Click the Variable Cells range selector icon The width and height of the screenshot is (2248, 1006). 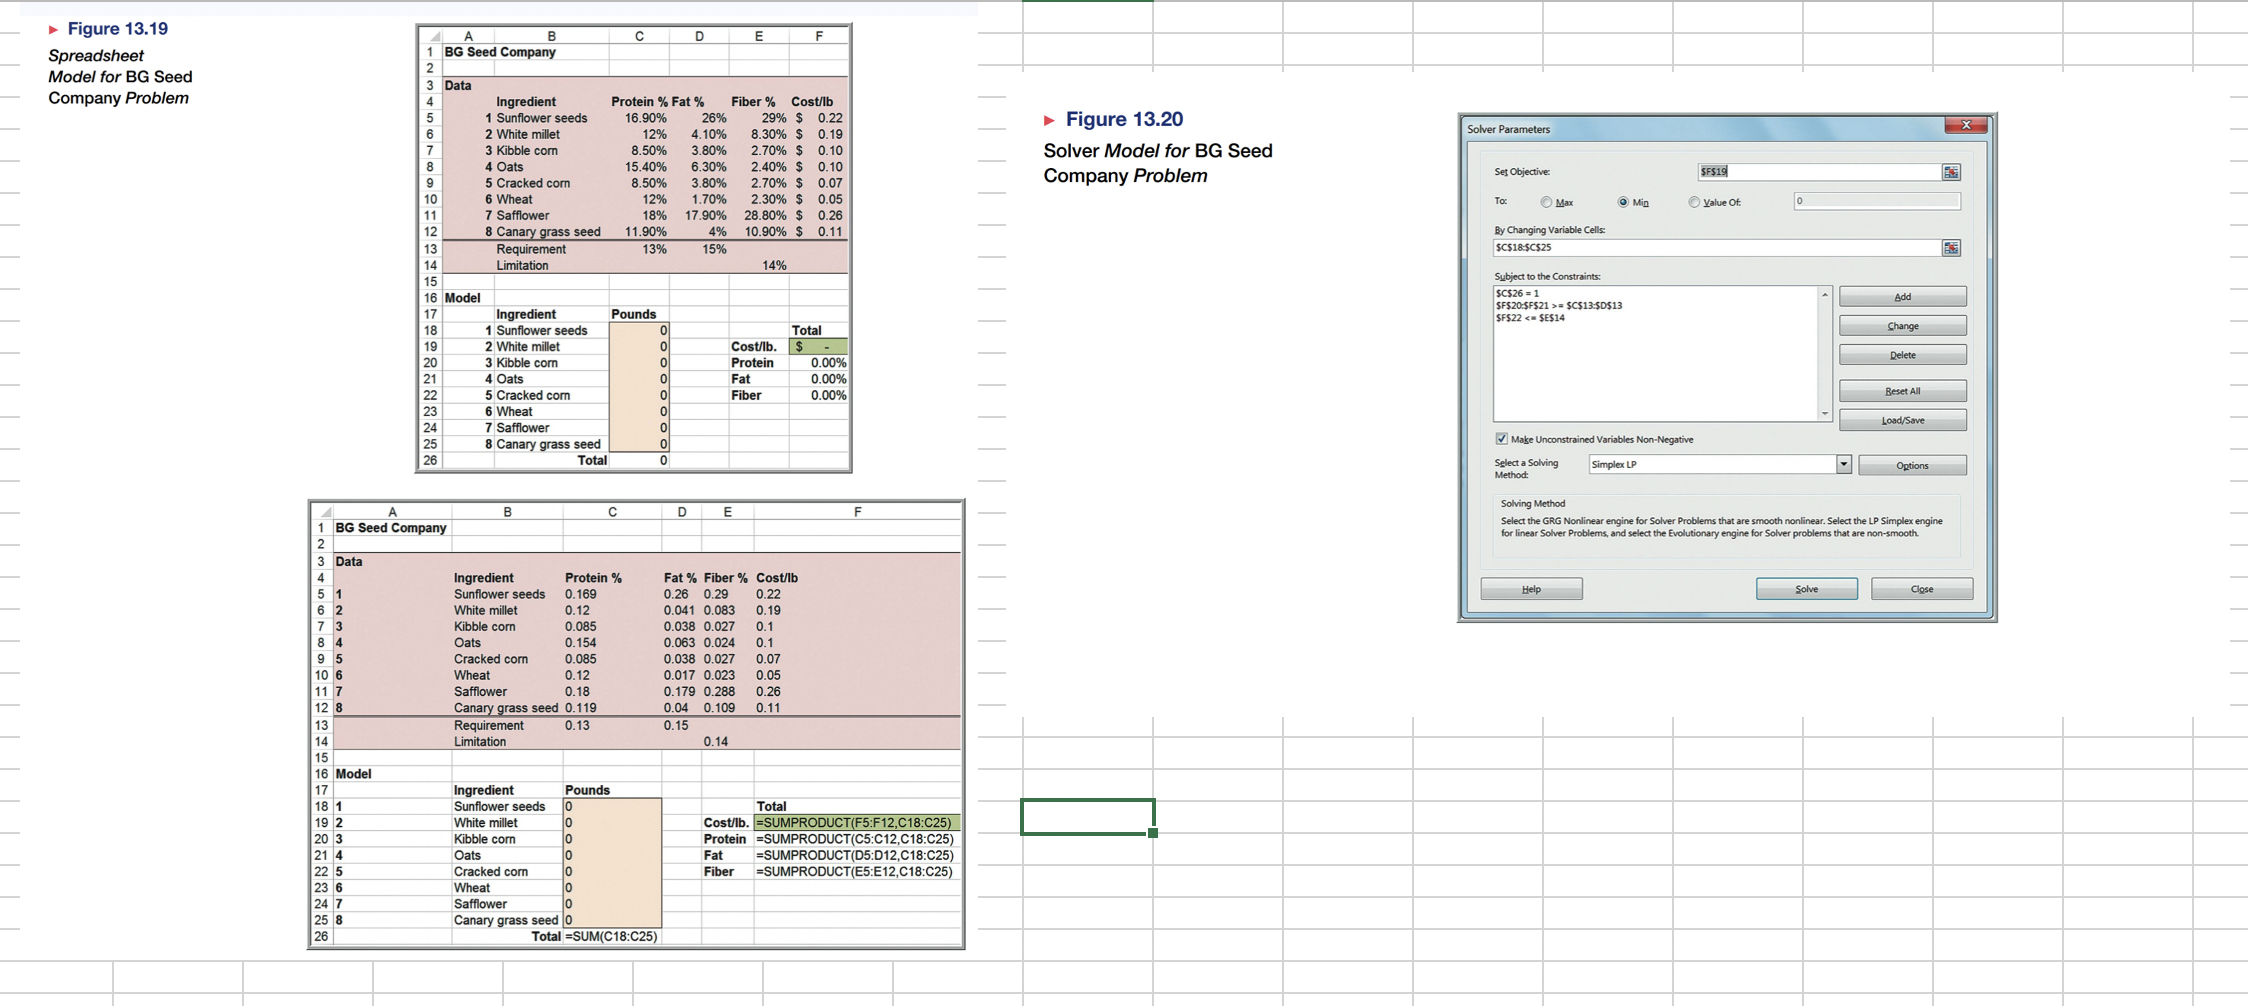coord(1952,249)
